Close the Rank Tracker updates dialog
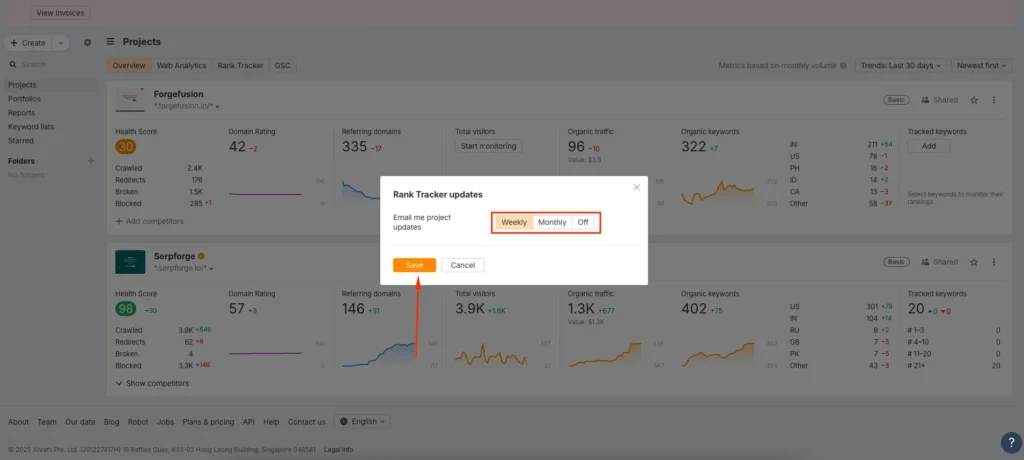Viewport: 1024px width, 460px height. tap(637, 188)
